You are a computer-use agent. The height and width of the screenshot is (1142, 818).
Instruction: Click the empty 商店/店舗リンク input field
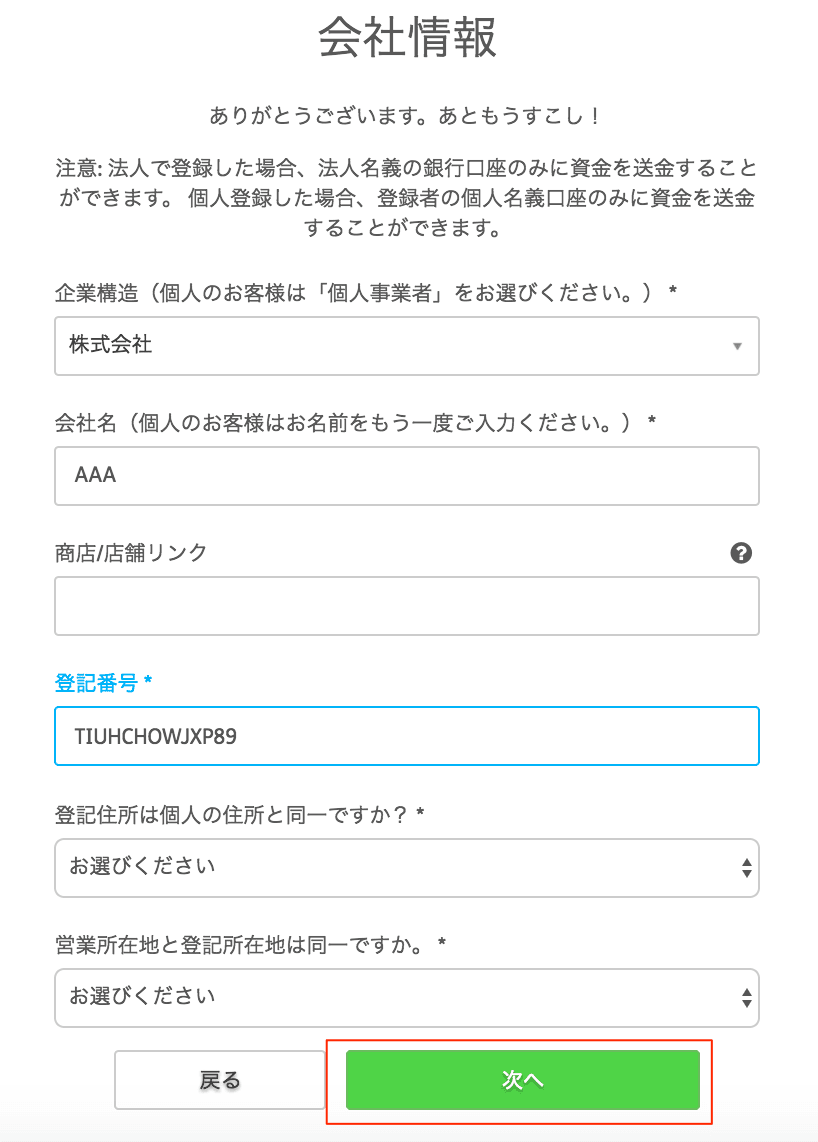coord(406,606)
